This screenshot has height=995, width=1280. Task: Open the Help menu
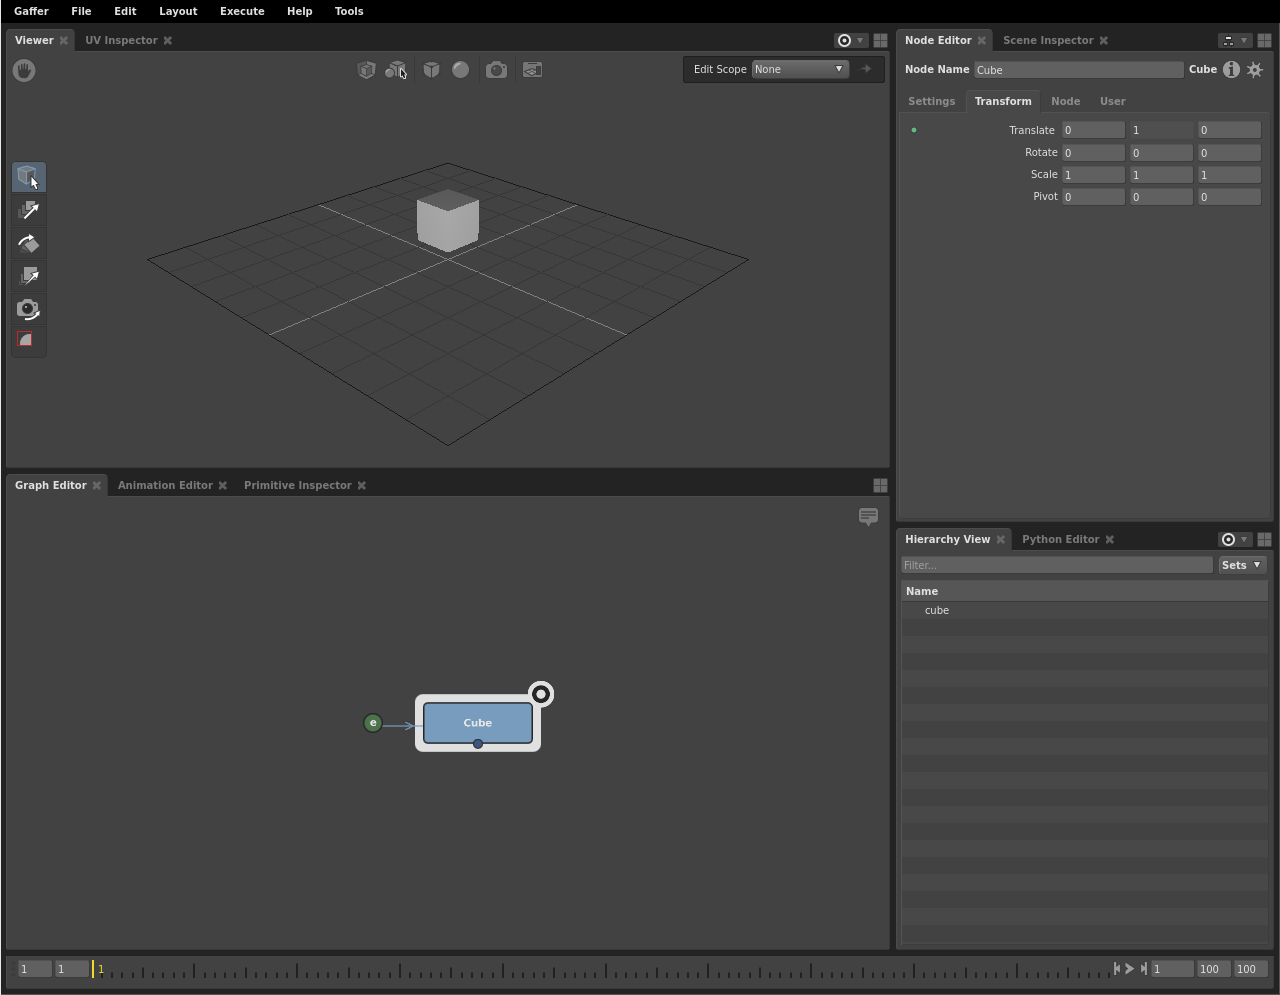pyautogui.click(x=299, y=11)
